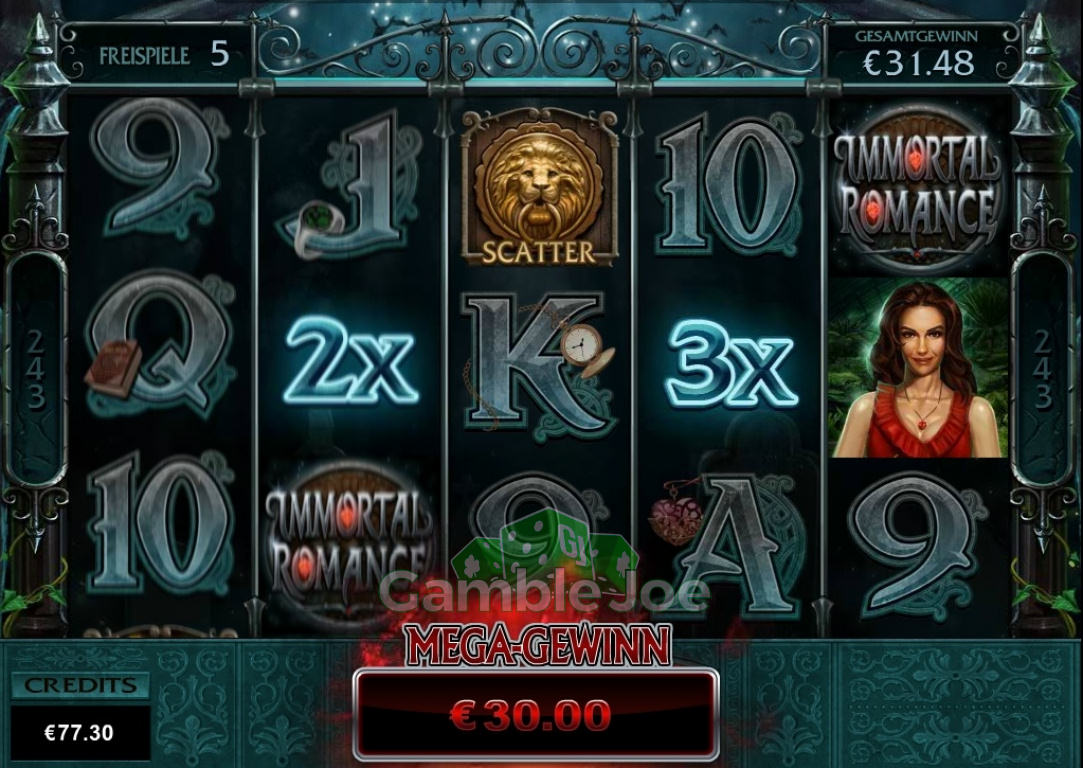Click the A symbol with heart locket
1083x768 pixels.
[x=725, y=544]
